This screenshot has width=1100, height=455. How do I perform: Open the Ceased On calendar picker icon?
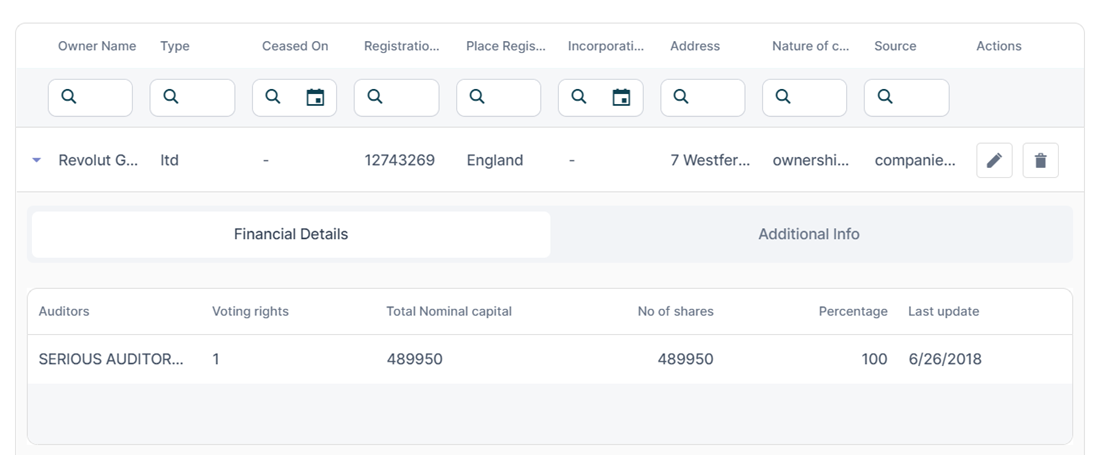(x=315, y=97)
